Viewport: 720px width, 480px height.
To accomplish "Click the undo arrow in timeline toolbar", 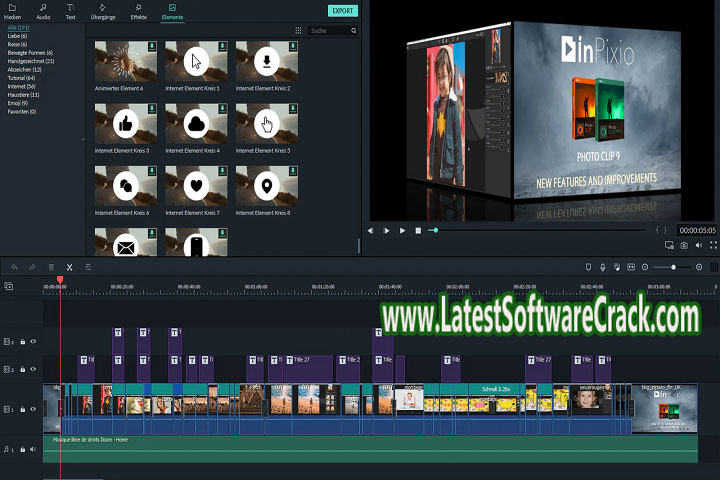I will 14,267.
